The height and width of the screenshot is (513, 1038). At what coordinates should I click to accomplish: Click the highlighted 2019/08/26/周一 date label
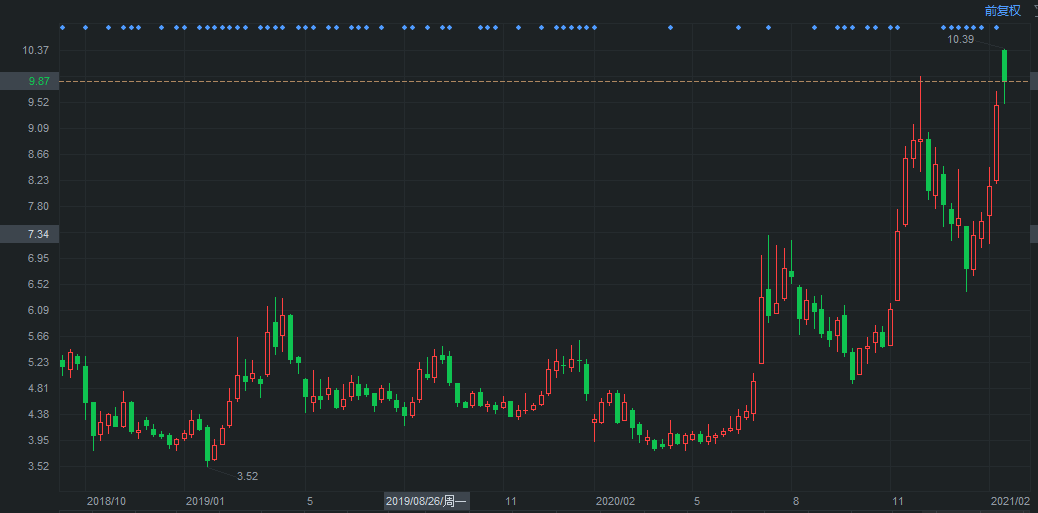point(426,501)
